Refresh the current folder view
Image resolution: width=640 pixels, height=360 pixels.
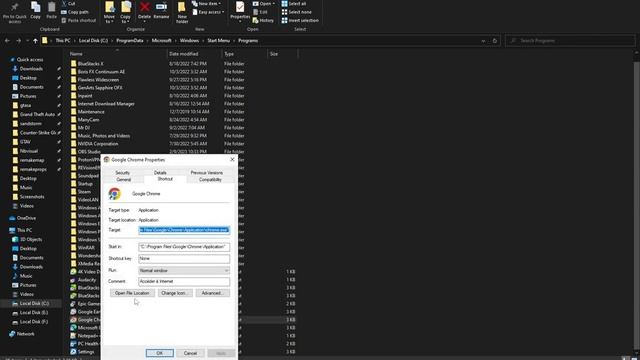pos(495,41)
